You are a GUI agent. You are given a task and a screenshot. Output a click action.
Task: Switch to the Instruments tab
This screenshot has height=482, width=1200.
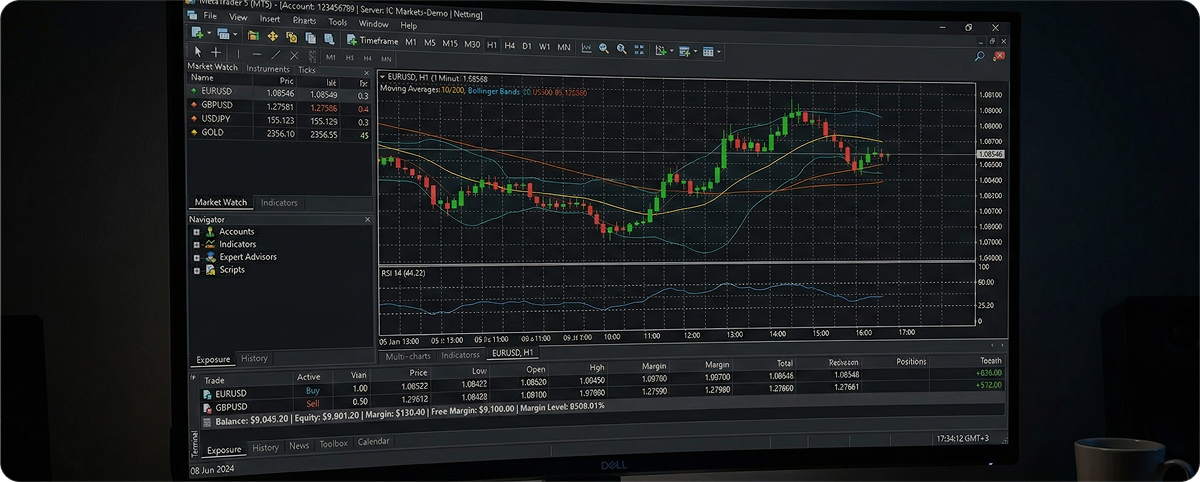coord(268,69)
